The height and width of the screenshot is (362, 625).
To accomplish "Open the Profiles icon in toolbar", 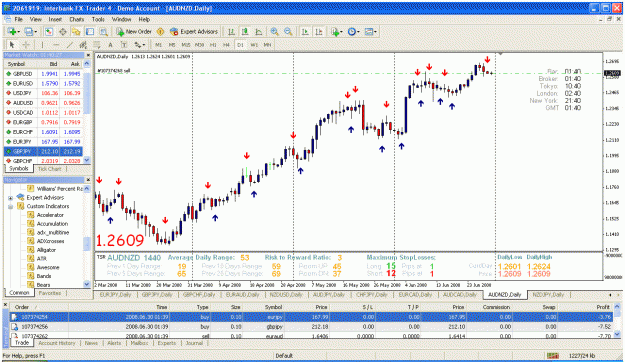I will [29, 31].
